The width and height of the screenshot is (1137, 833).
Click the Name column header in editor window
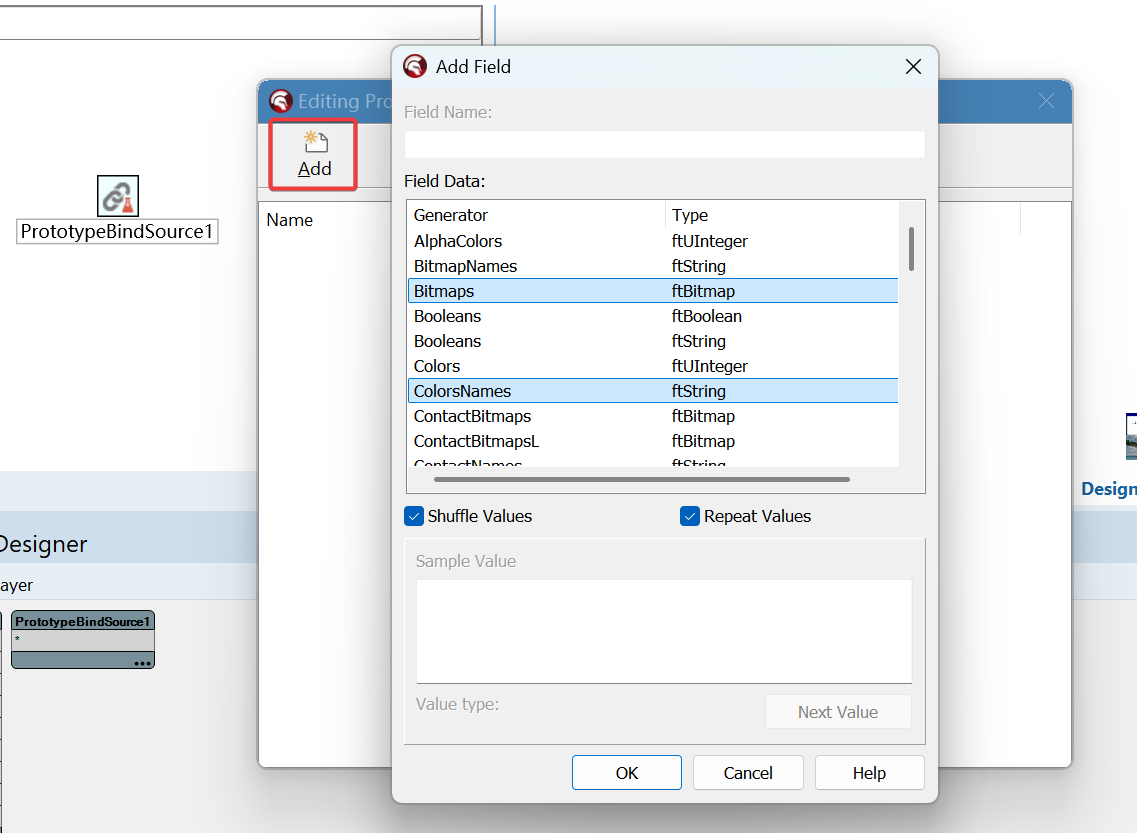[289, 220]
